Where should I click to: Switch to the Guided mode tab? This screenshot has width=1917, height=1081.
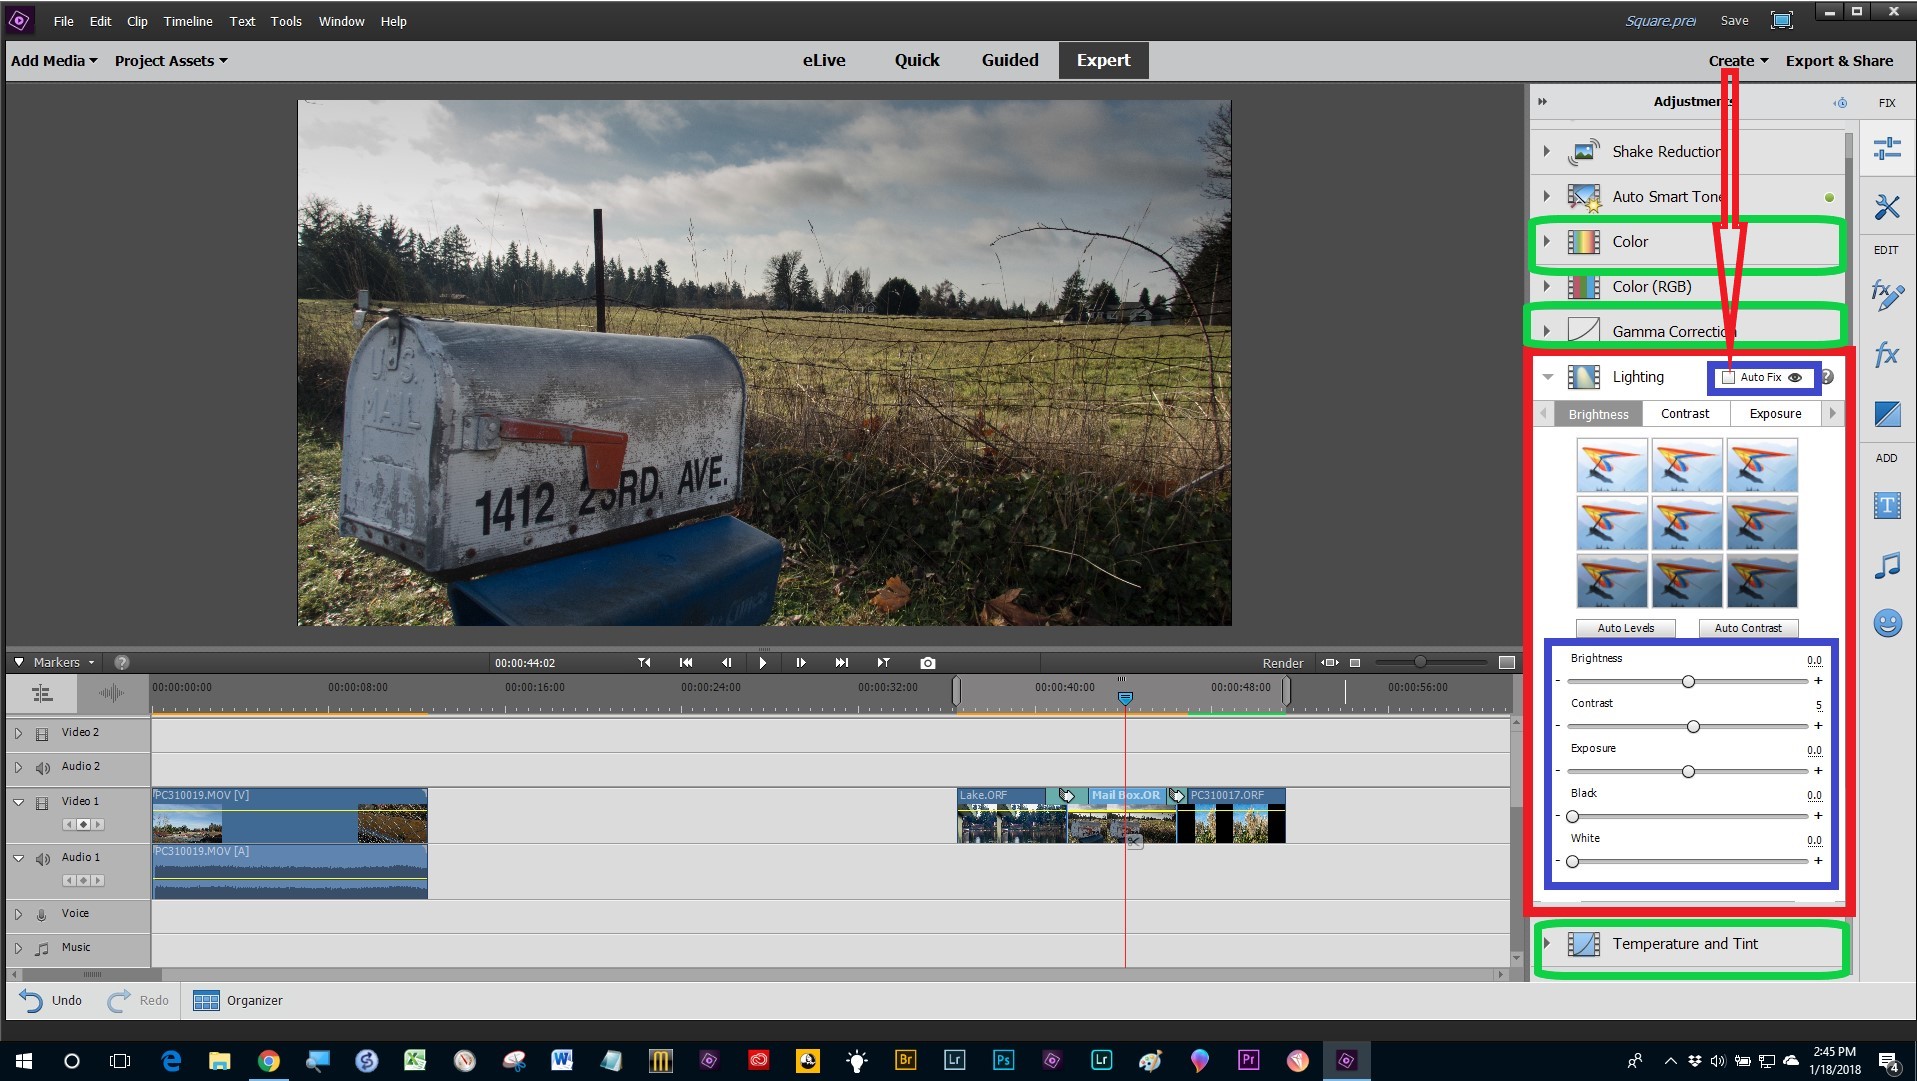click(1009, 60)
